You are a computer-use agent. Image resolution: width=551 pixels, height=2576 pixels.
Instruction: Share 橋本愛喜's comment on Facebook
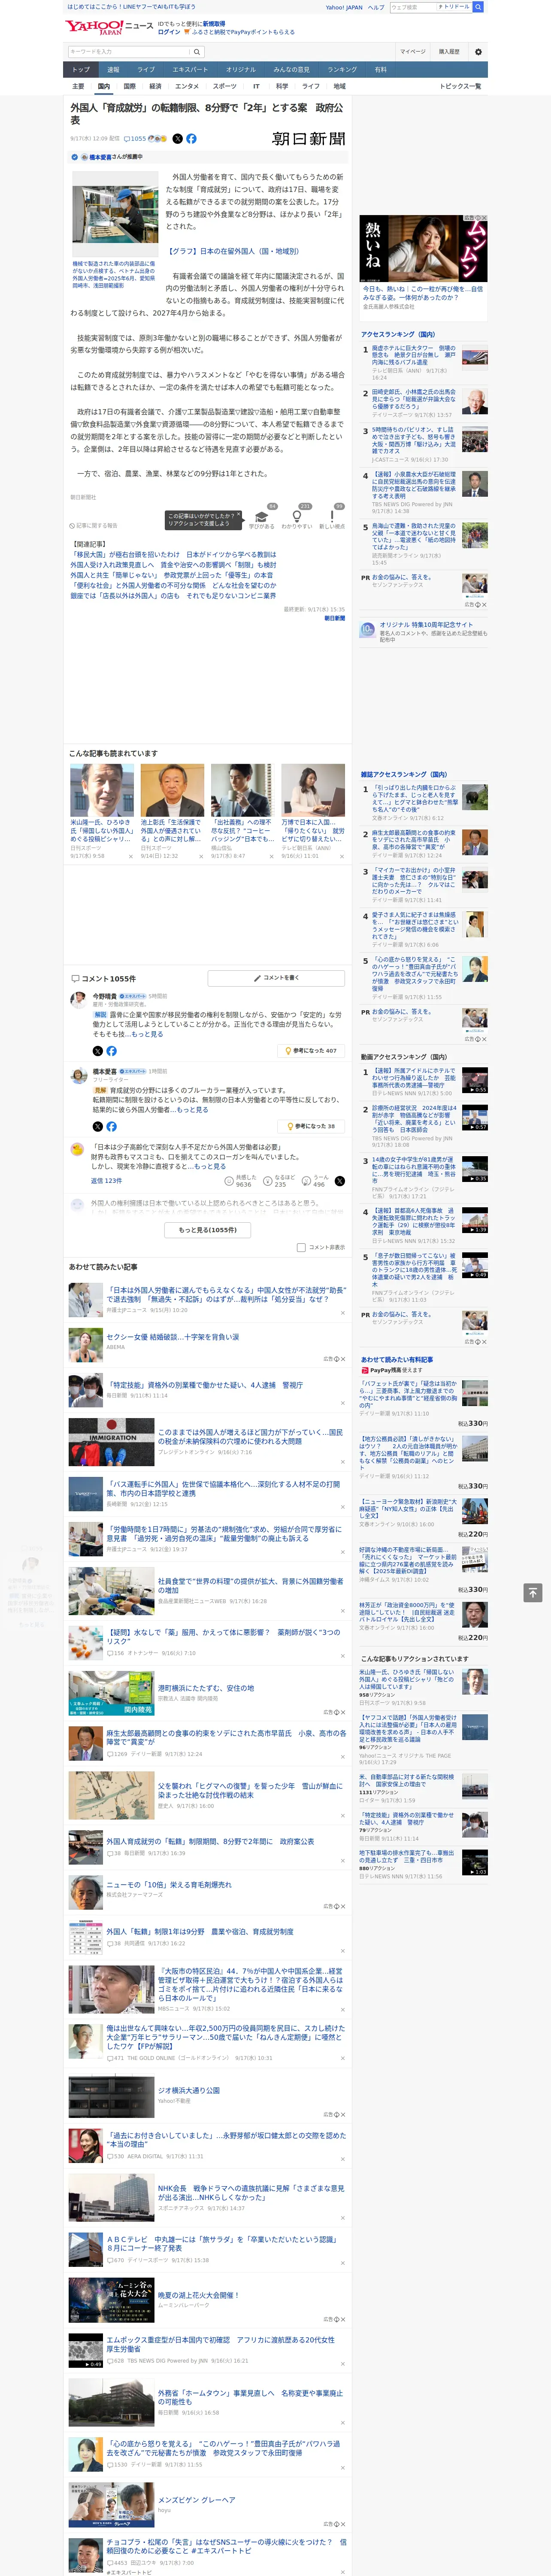click(111, 1126)
